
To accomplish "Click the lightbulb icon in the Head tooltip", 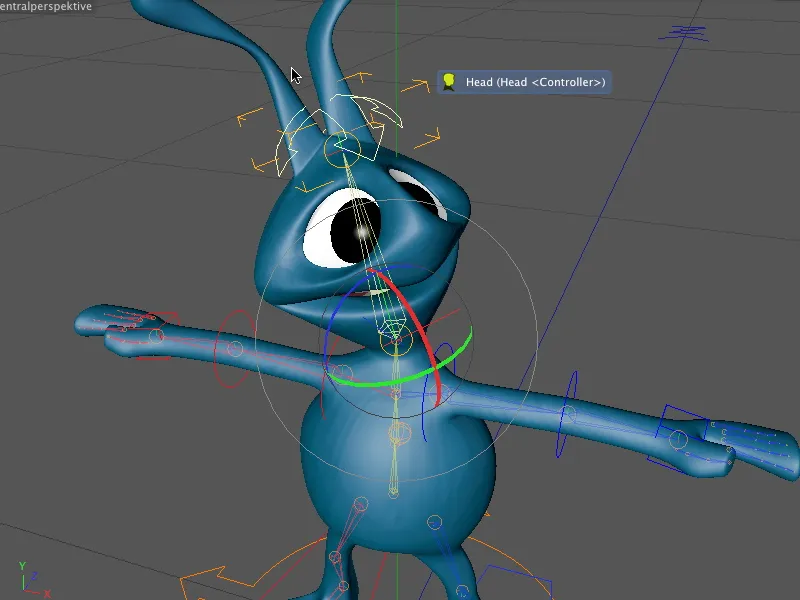I will click(x=449, y=82).
